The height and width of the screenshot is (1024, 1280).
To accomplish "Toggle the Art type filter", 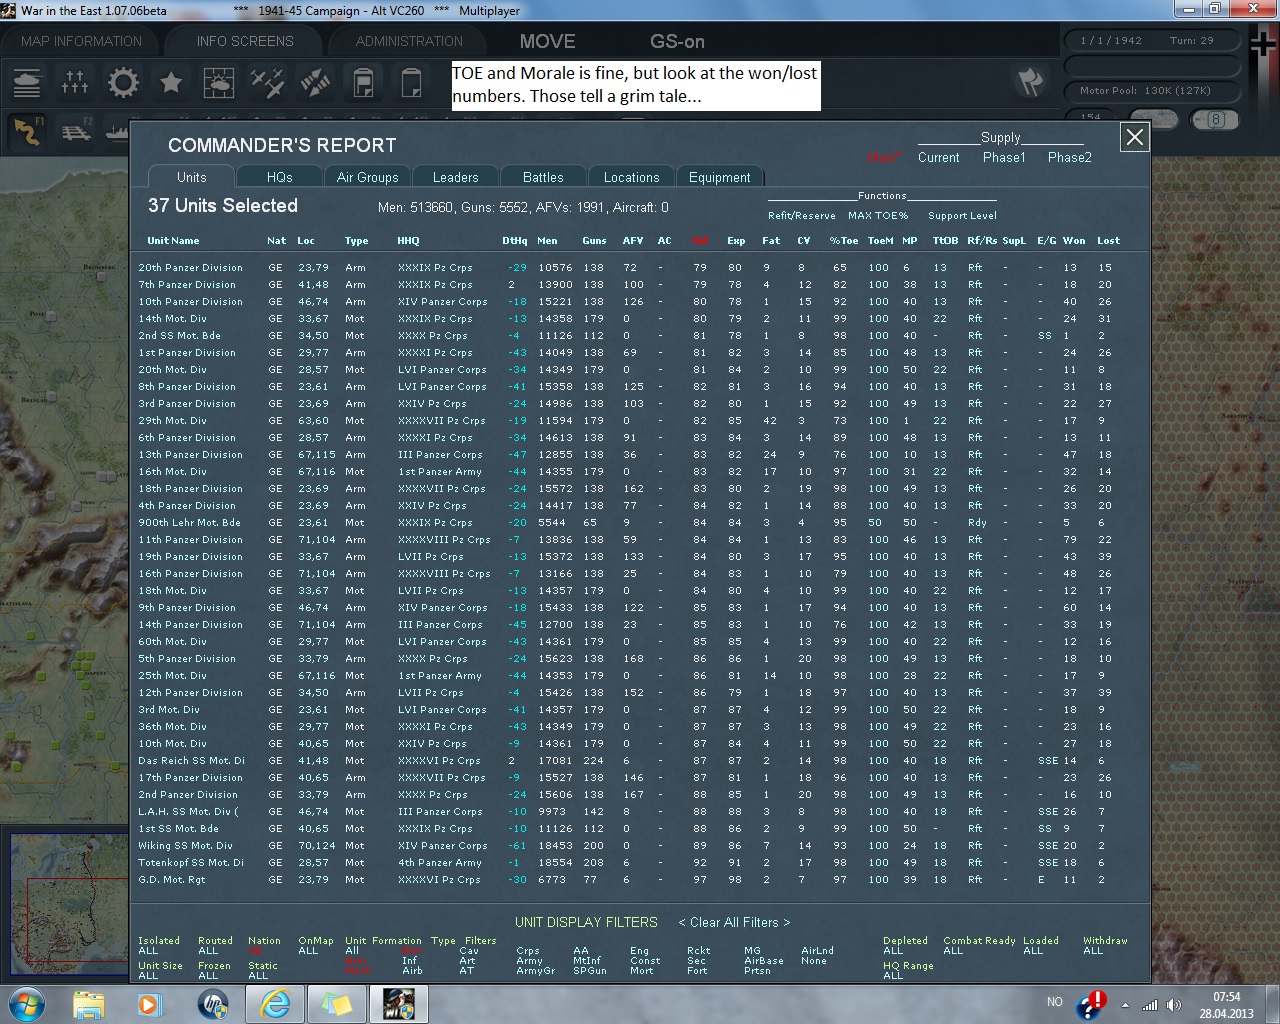I will tap(467, 961).
